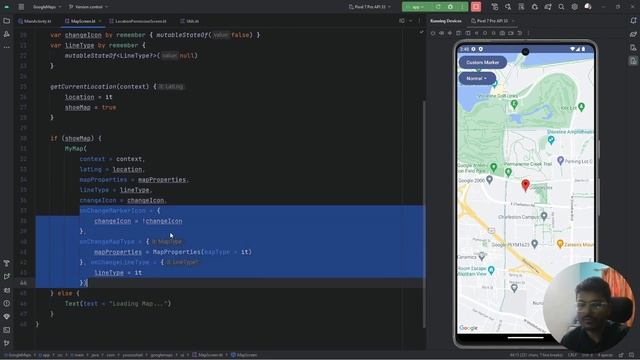Image resolution: width=640 pixels, height=360 pixels.
Task: Open the Pixel 7 Pro device selector dropdown
Action: pyautogui.click(x=370, y=7)
